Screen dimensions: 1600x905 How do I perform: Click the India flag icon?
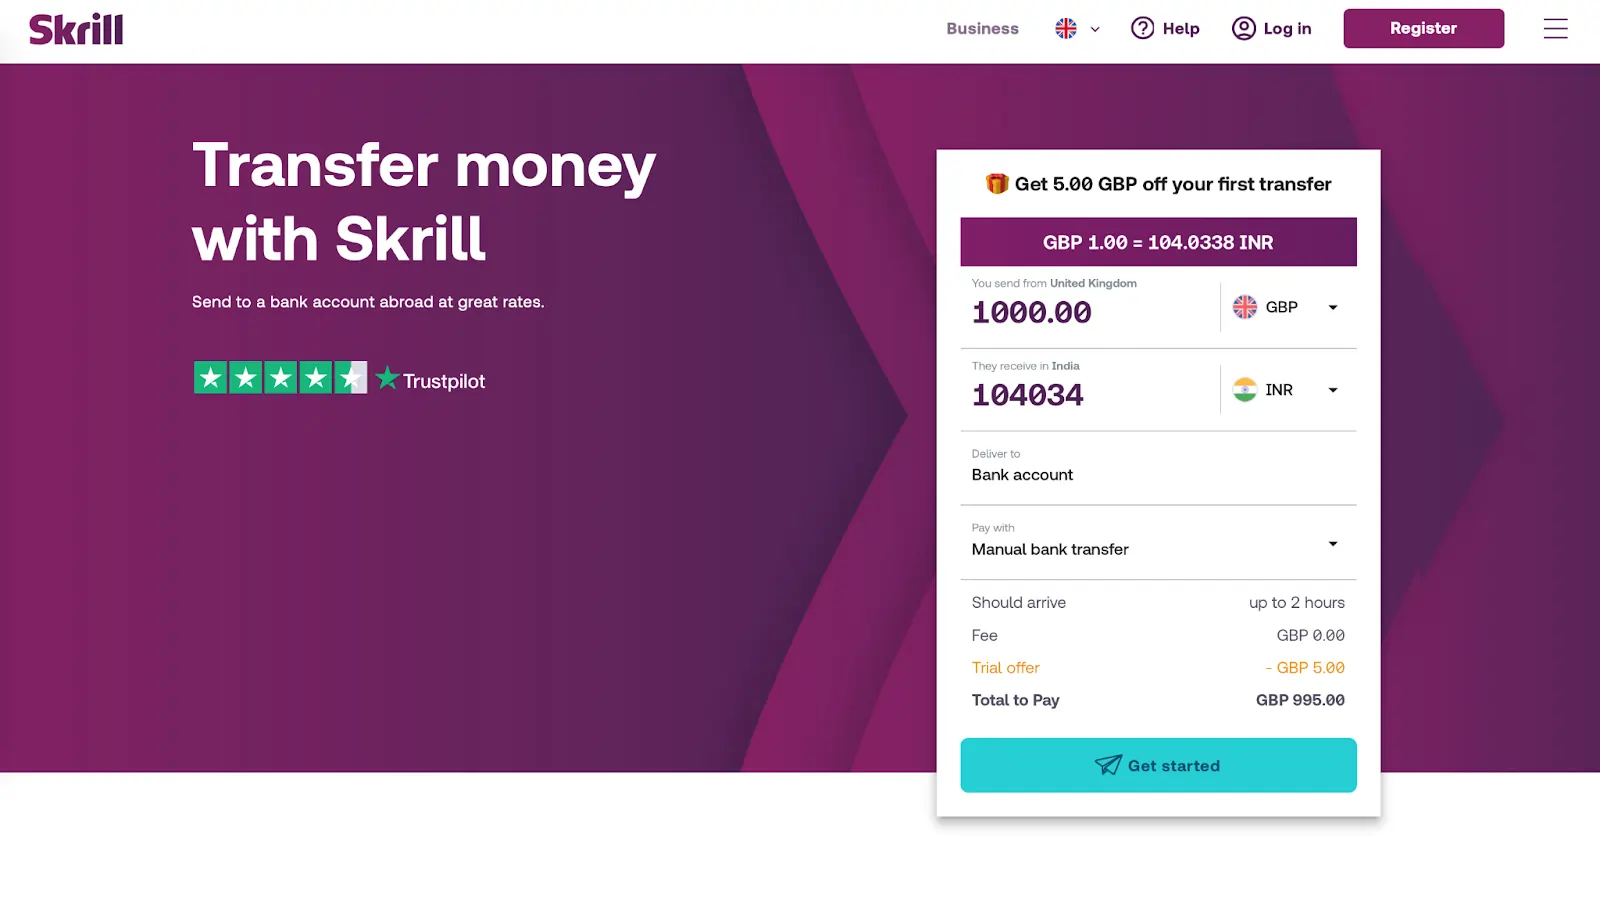click(x=1244, y=390)
